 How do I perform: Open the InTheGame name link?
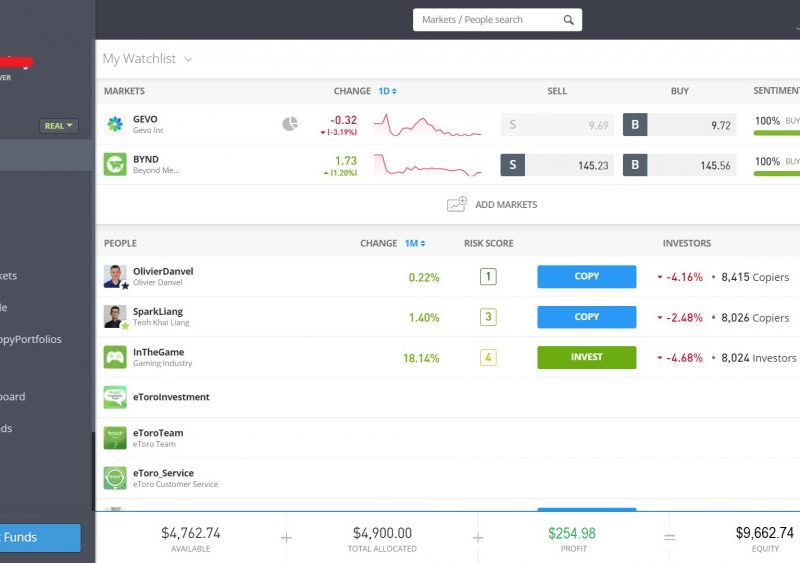pyautogui.click(x=158, y=352)
